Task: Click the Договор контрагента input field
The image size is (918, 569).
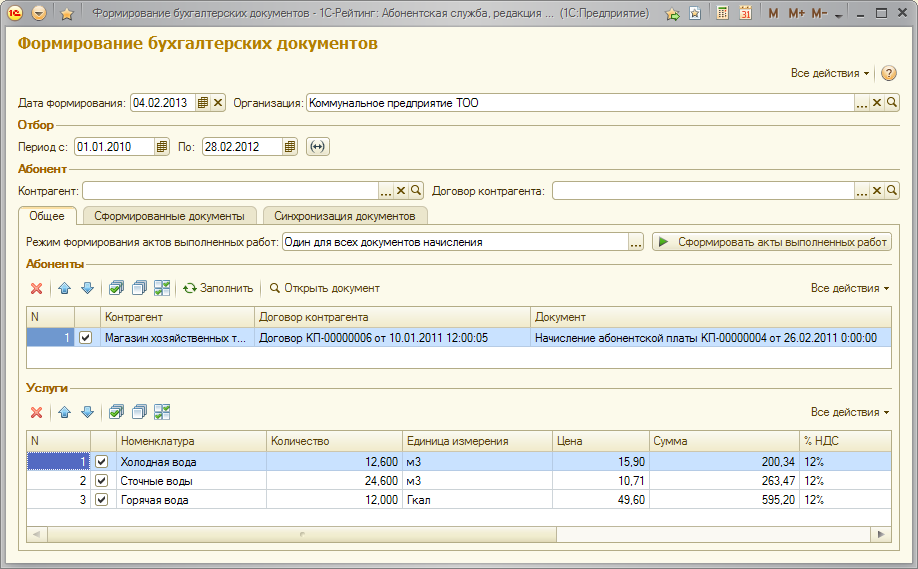Action: (702, 191)
